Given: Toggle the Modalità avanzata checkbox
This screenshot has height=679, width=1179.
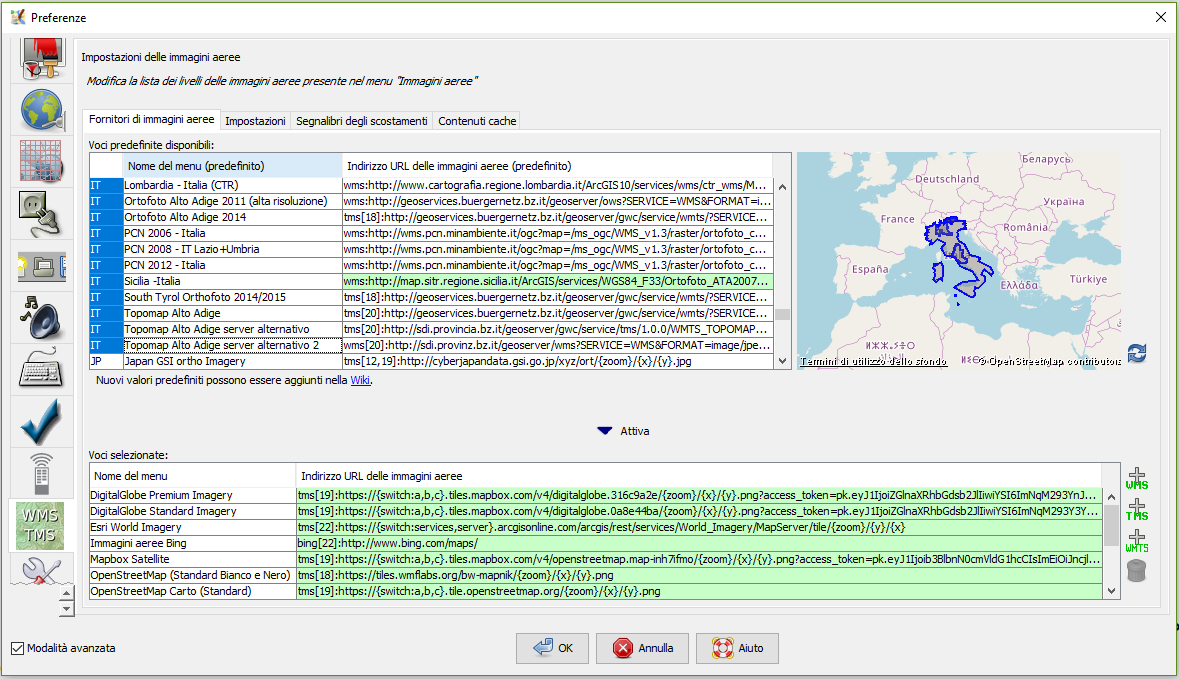Looking at the screenshot, I should pyautogui.click(x=17, y=648).
